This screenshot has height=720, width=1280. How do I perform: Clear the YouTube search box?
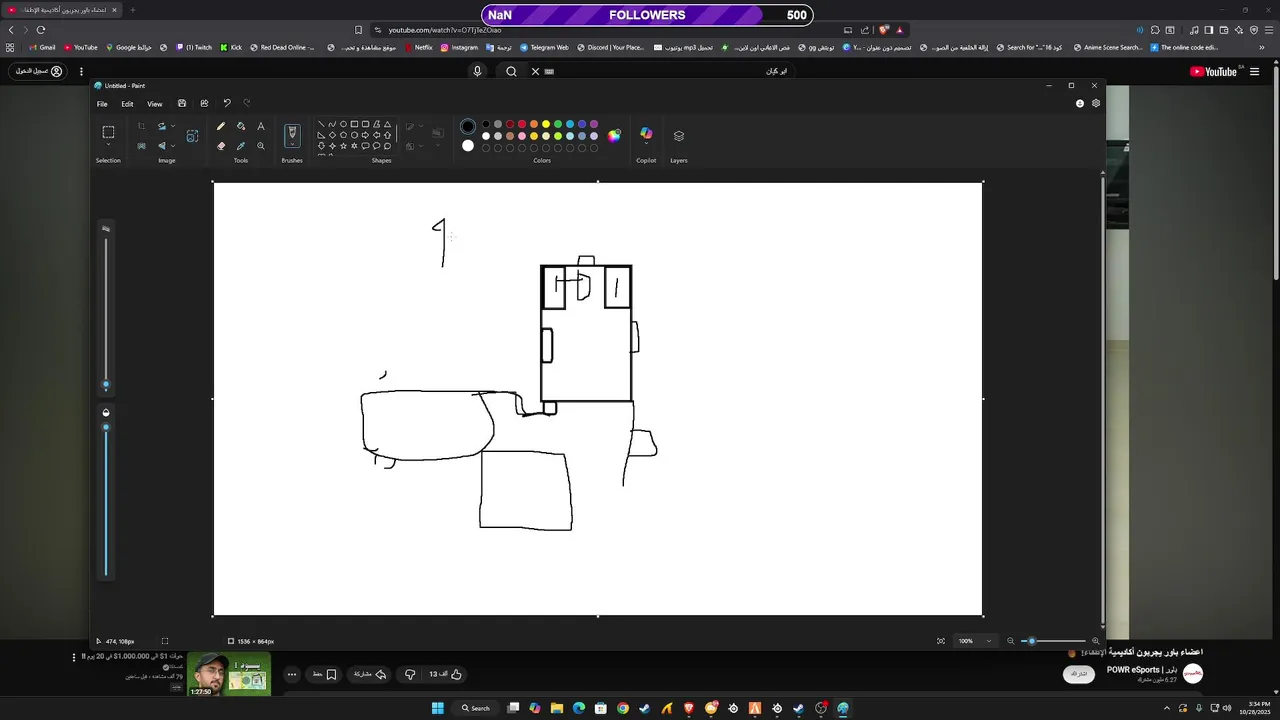[x=535, y=71]
